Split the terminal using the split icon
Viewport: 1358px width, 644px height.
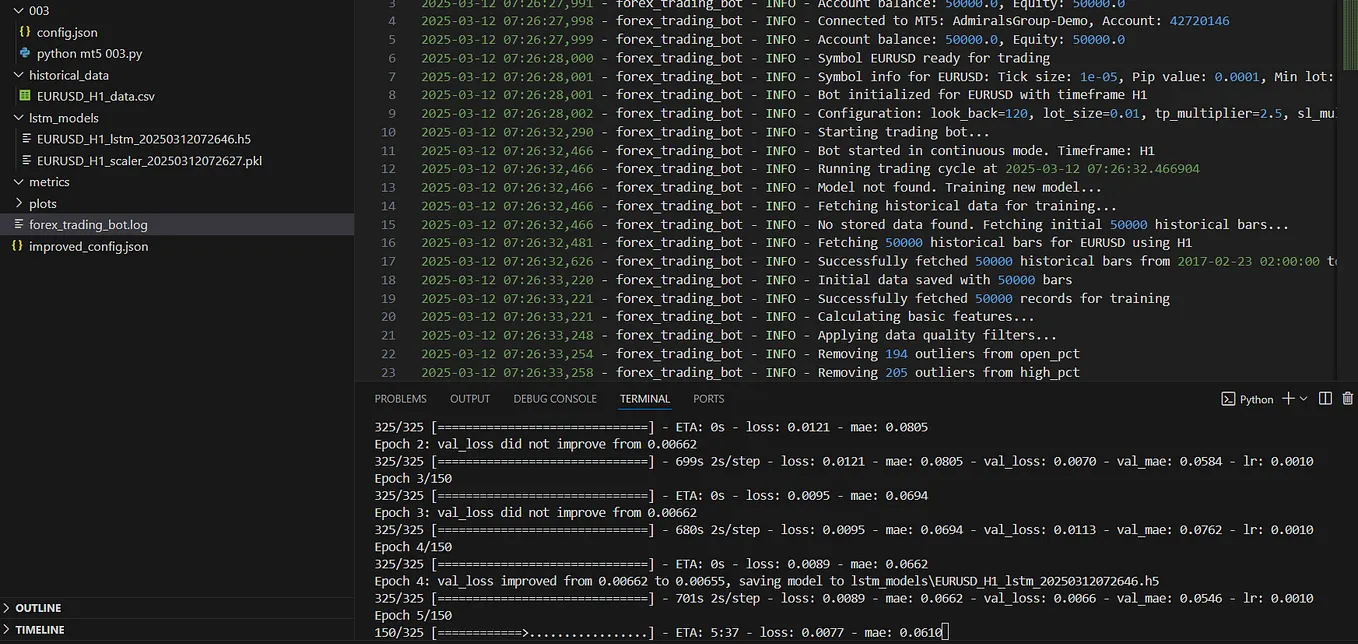click(x=1323, y=398)
